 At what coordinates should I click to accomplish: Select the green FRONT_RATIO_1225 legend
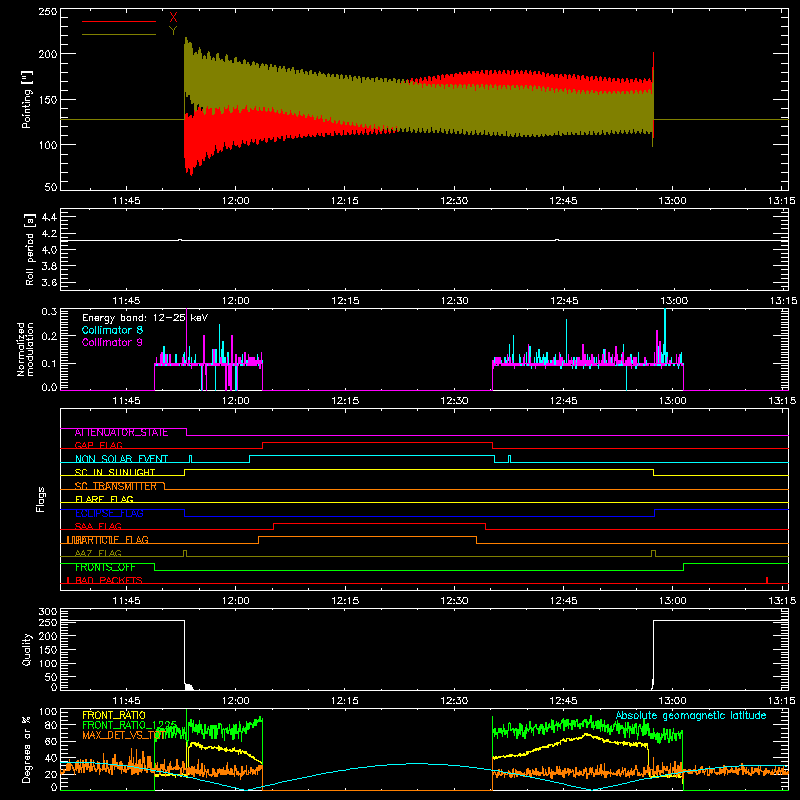(130, 725)
